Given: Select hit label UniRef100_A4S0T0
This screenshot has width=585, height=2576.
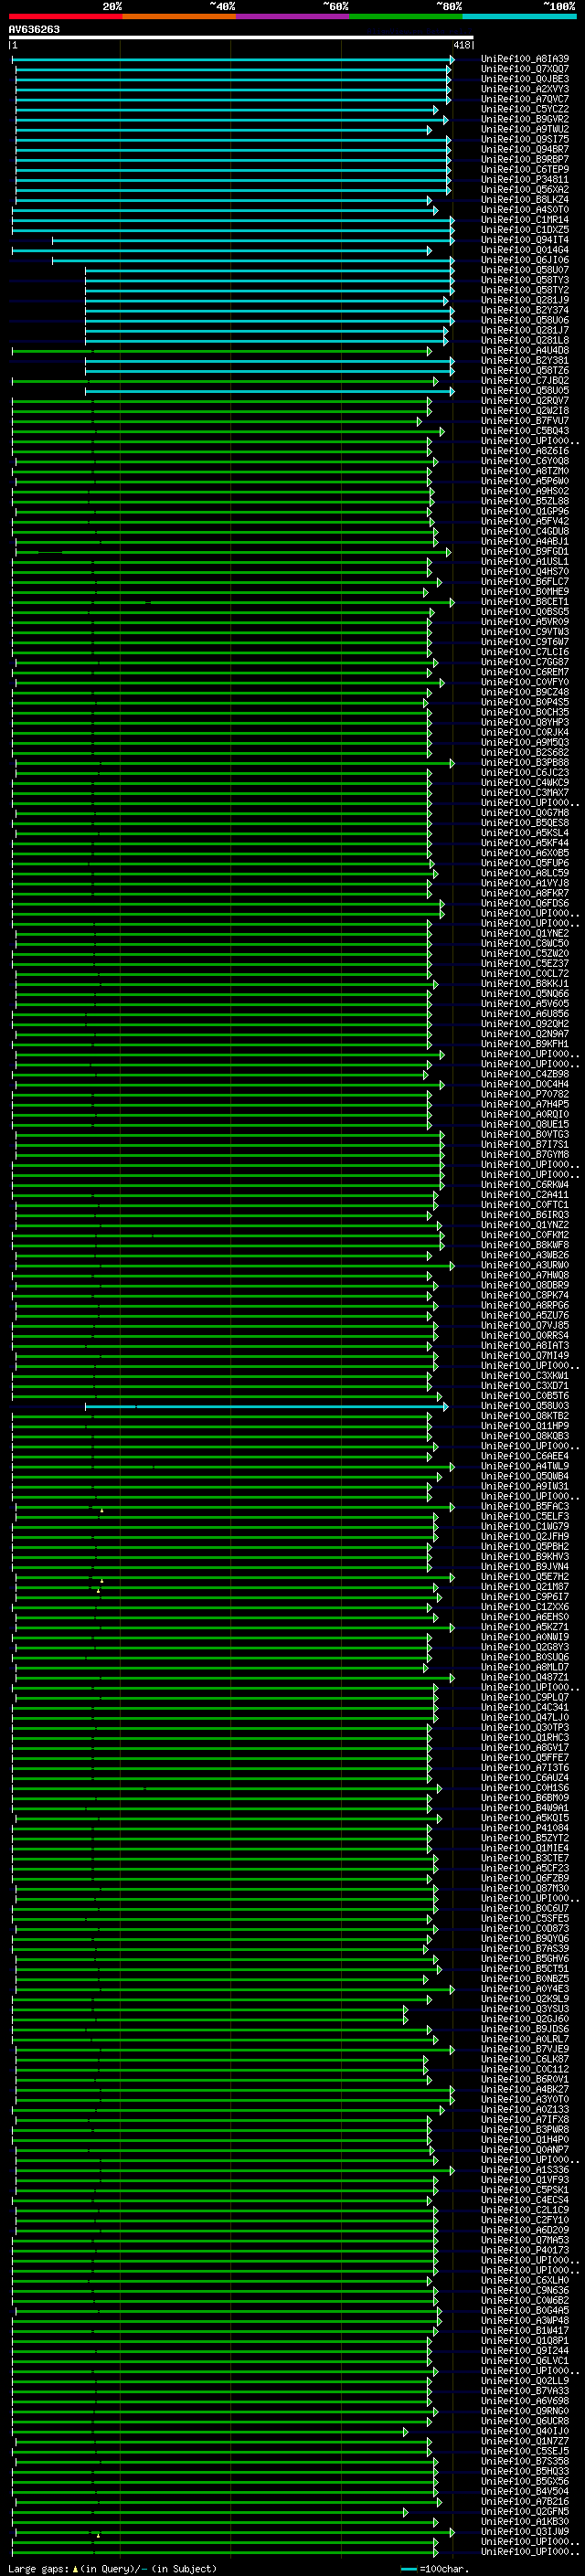Looking at the screenshot, I should (x=525, y=210).
